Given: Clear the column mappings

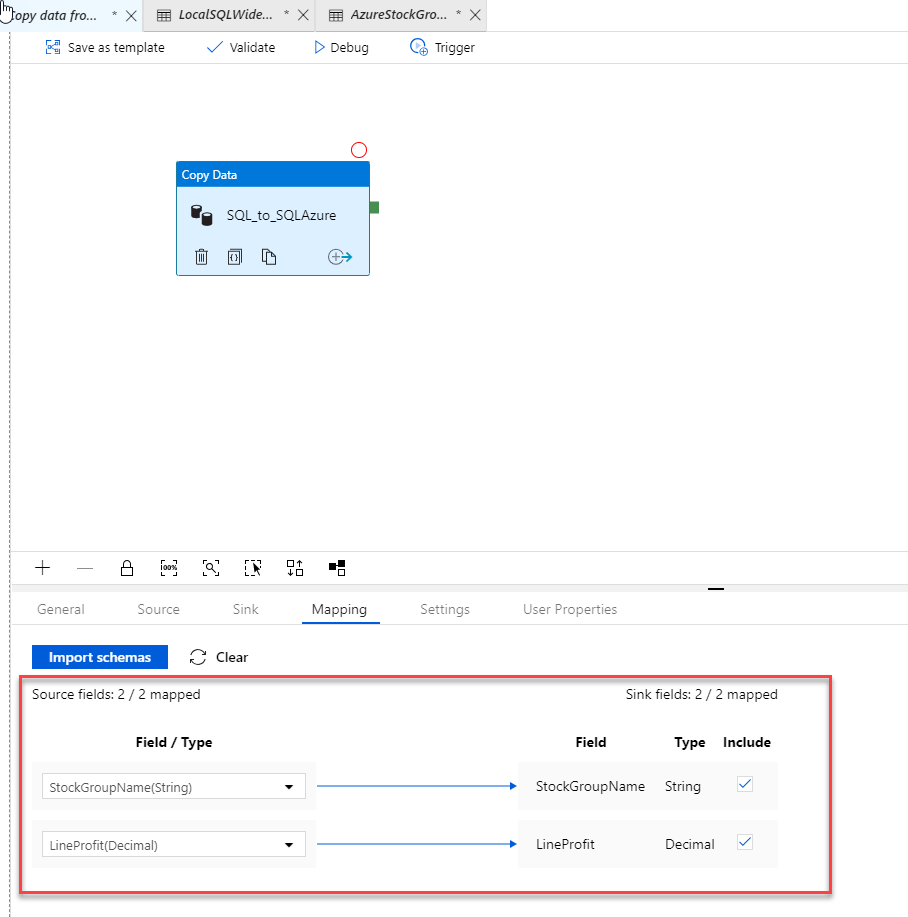Looking at the screenshot, I should 219,657.
